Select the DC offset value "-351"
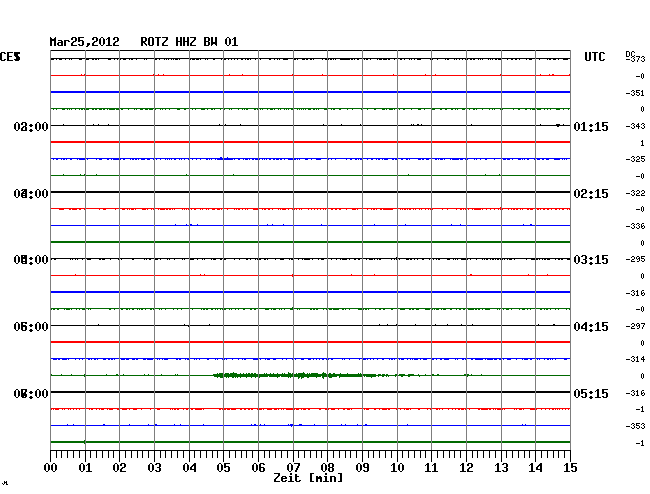Viewport: 650px width, 494px height. 635,93
